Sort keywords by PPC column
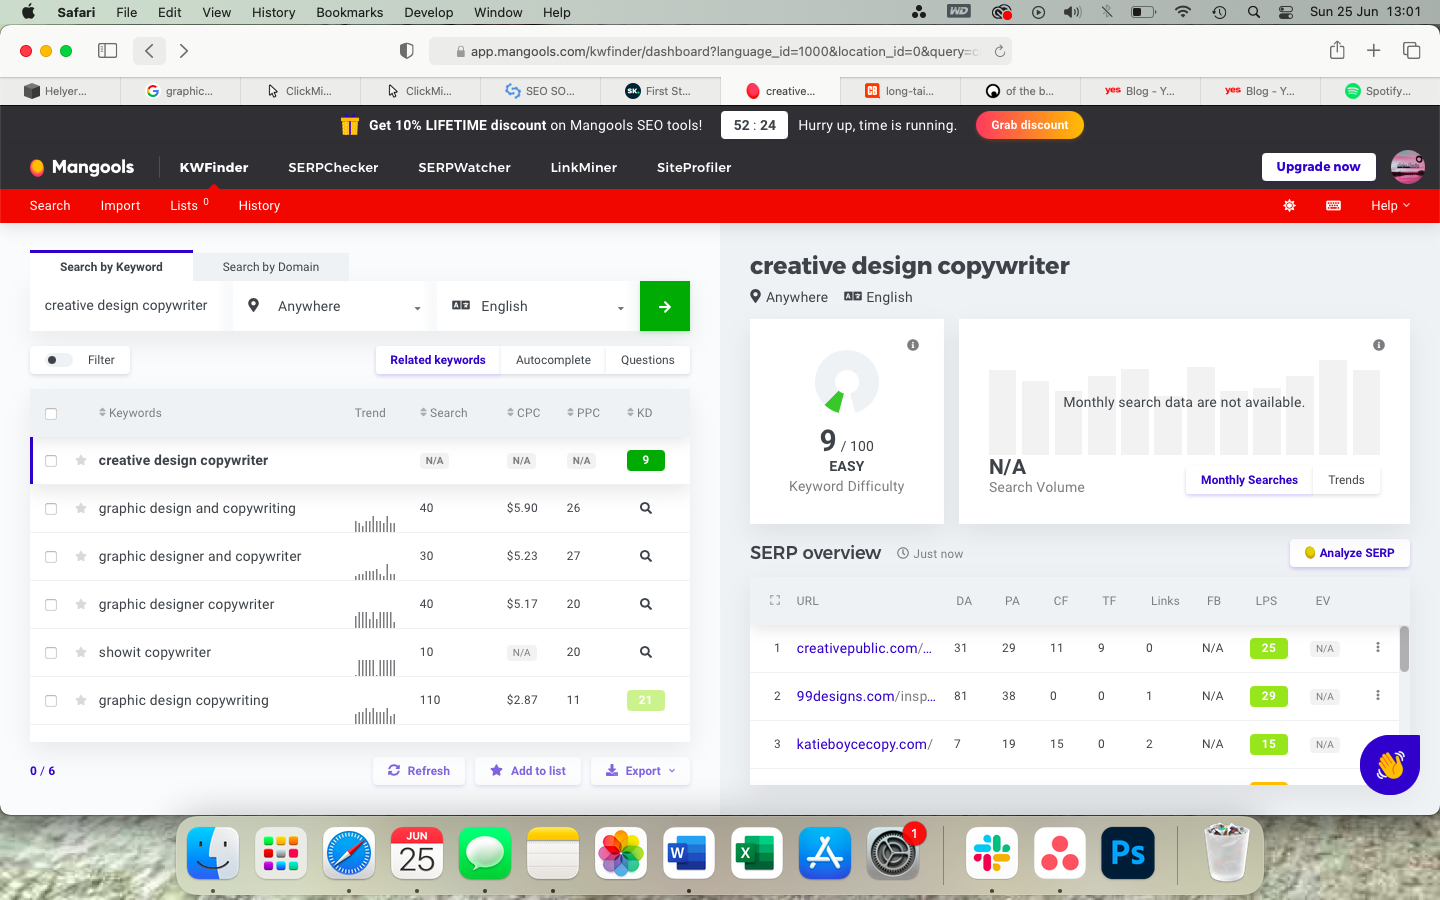Viewport: 1440px width, 900px height. pos(583,413)
